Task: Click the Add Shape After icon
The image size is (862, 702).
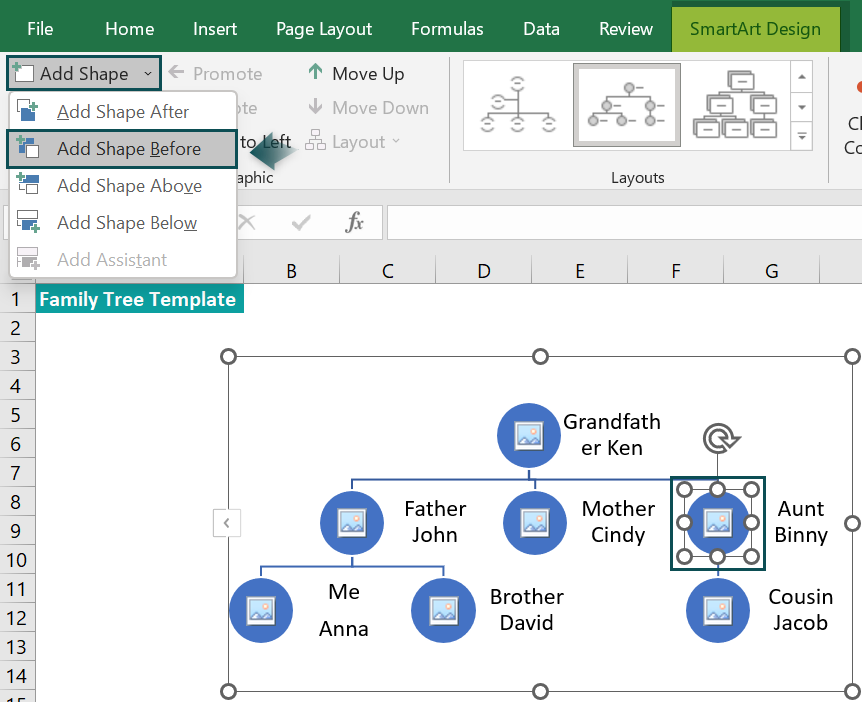Action: point(27,110)
